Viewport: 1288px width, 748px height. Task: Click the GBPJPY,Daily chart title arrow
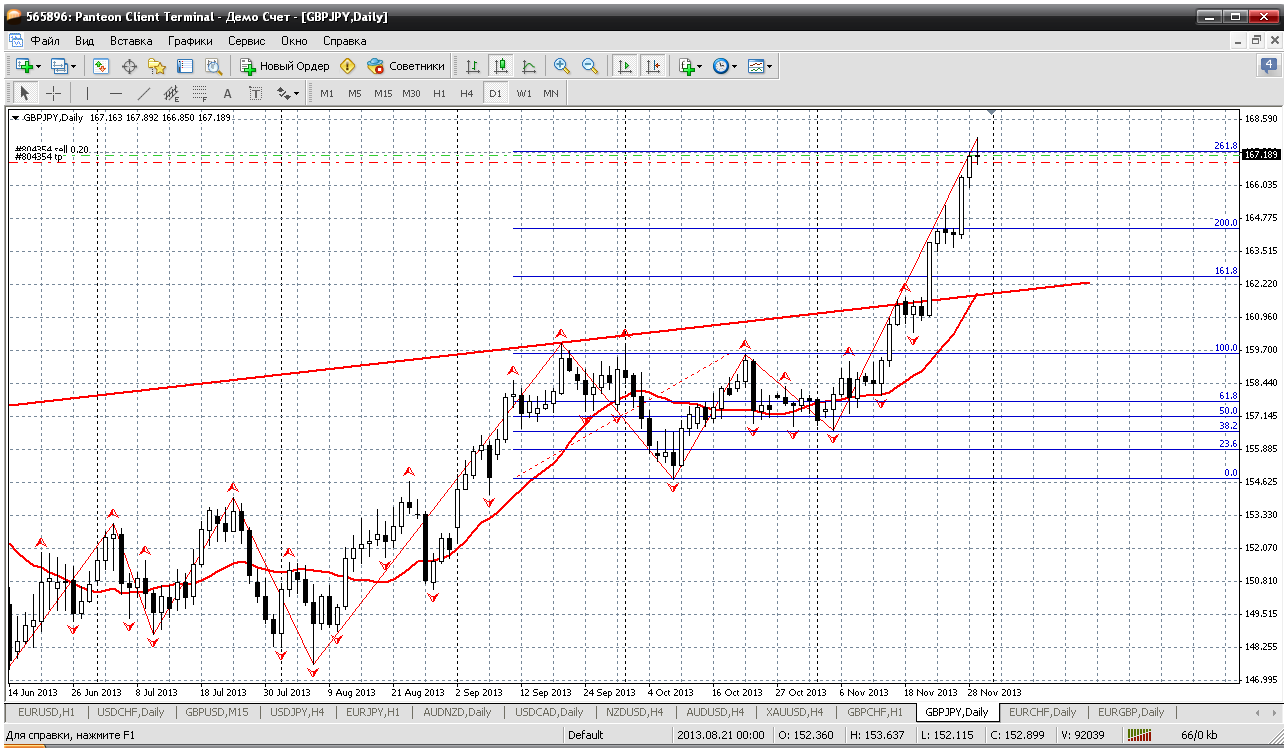tap(15, 118)
